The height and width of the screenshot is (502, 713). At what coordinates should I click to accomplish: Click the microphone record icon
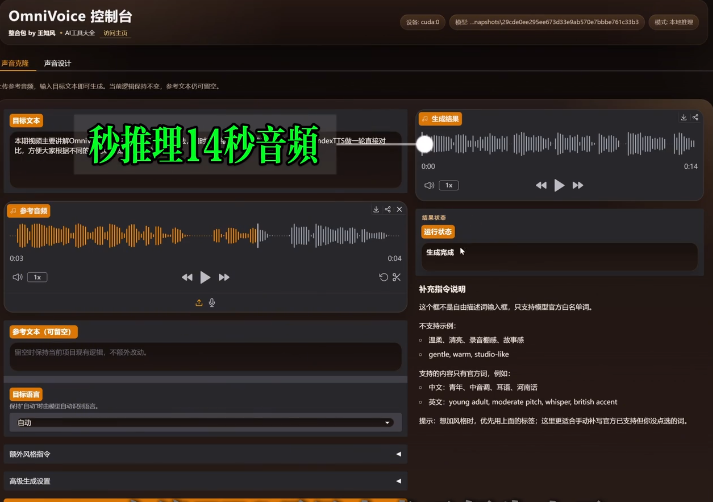212,302
